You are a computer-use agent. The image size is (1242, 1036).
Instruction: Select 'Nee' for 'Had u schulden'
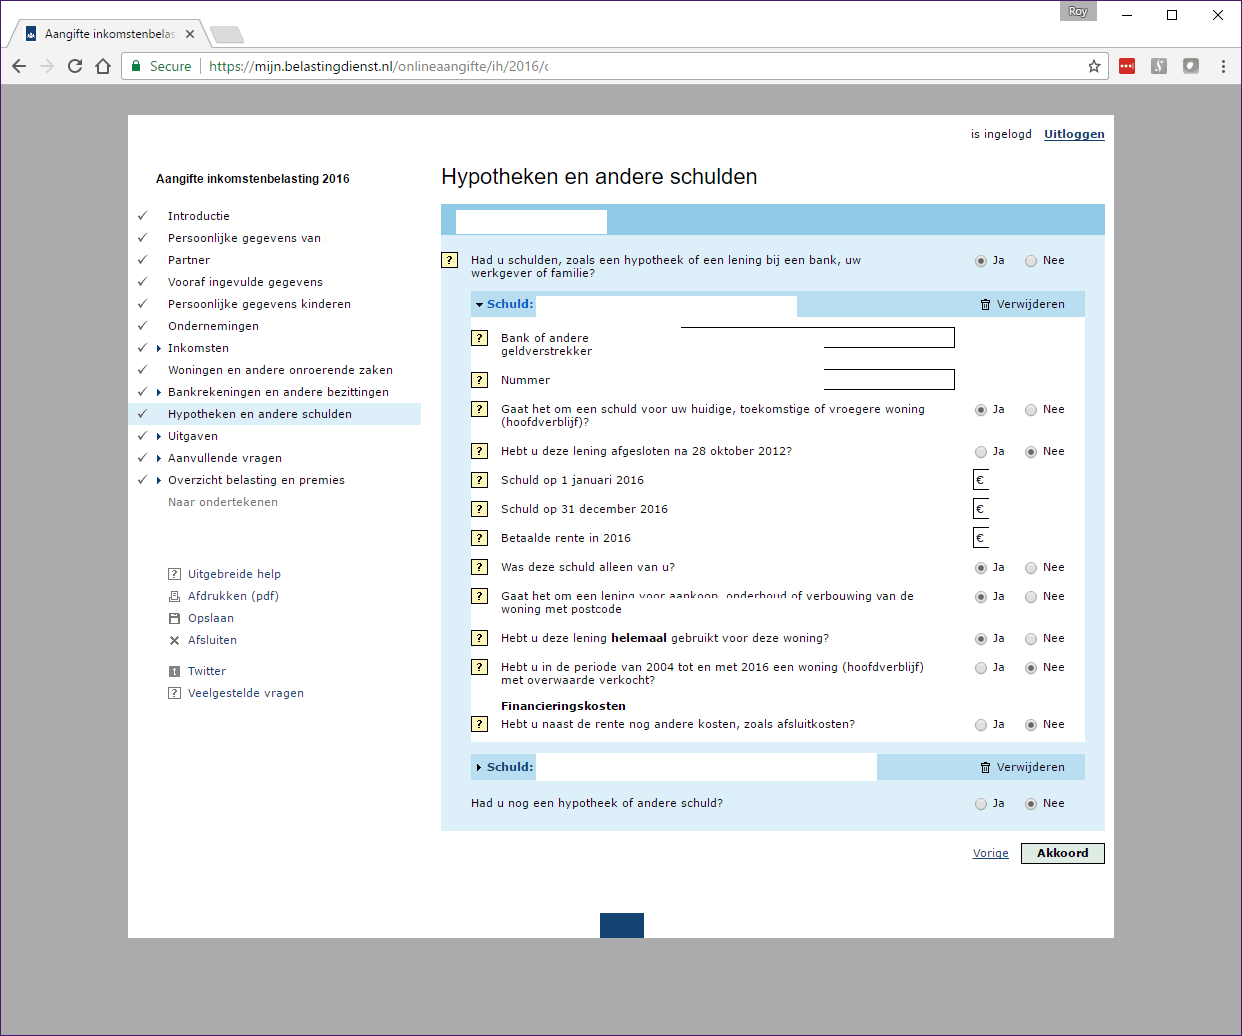coord(1031,261)
